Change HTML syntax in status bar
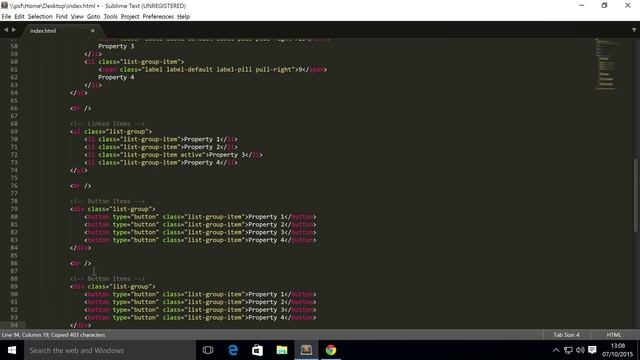This screenshot has height=360, width=640. click(x=613, y=335)
